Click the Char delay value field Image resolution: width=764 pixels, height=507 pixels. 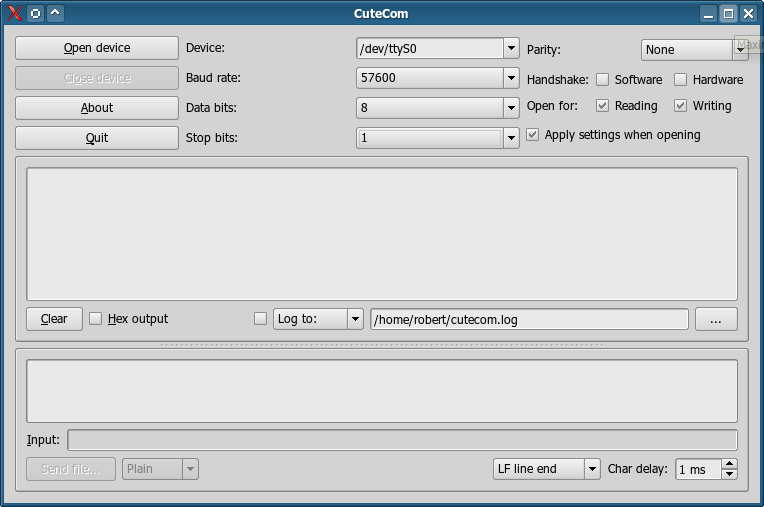point(698,469)
